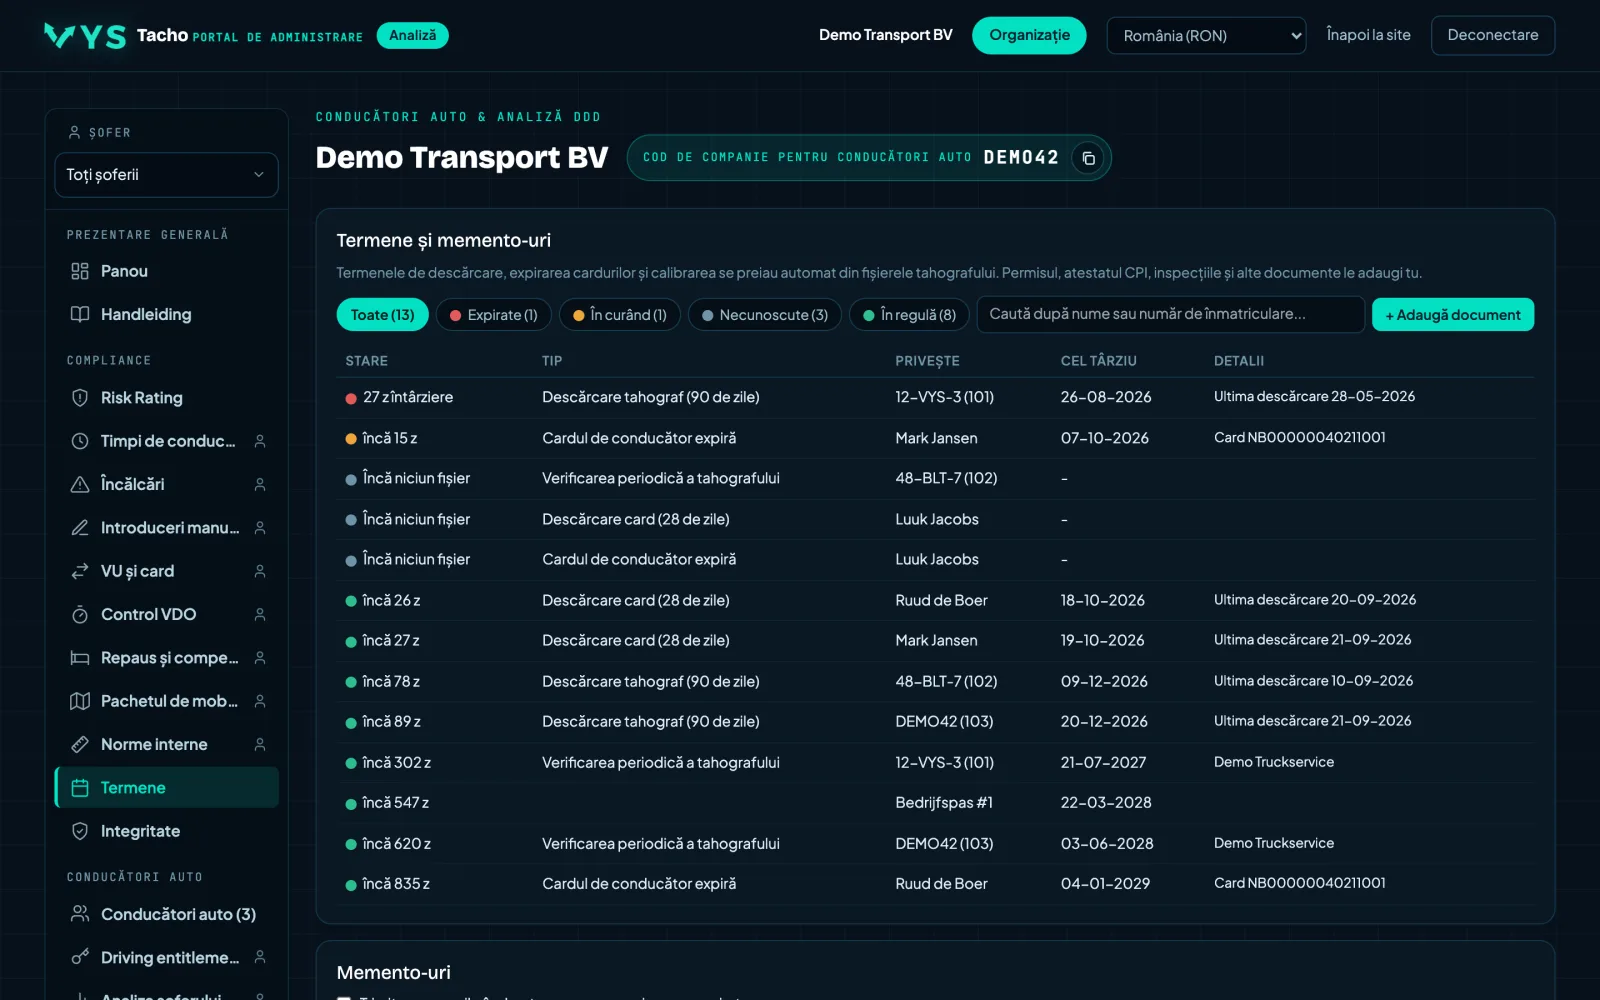Filter by În regulă (8)
Image resolution: width=1600 pixels, height=1000 pixels.
(909, 315)
